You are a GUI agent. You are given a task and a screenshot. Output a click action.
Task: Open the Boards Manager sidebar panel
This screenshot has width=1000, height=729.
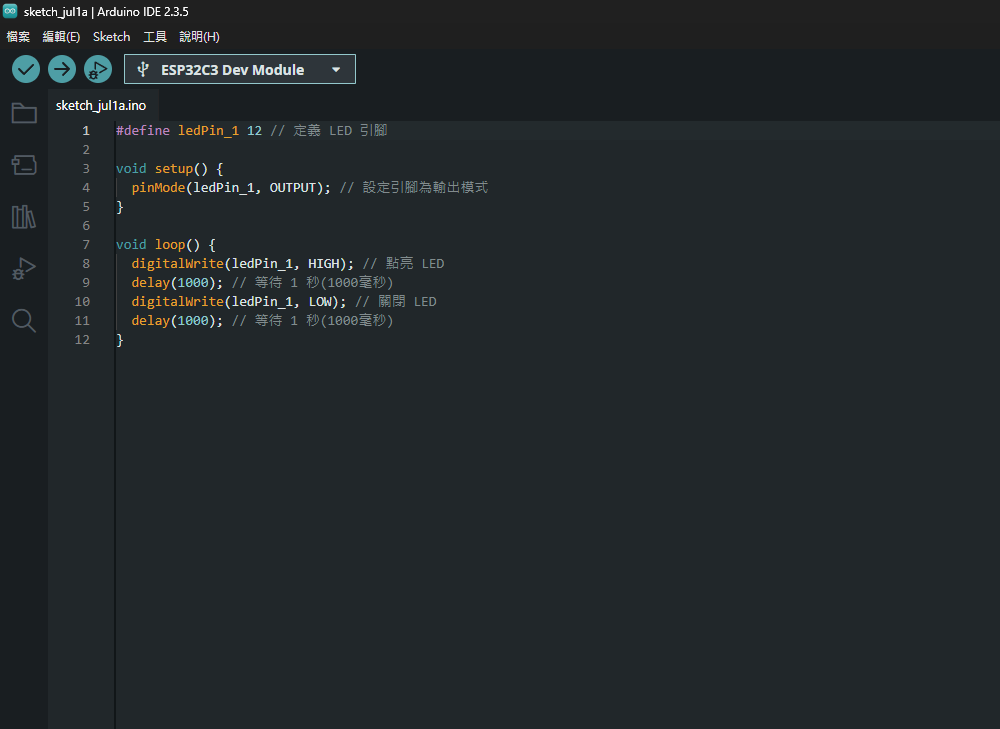(x=24, y=165)
